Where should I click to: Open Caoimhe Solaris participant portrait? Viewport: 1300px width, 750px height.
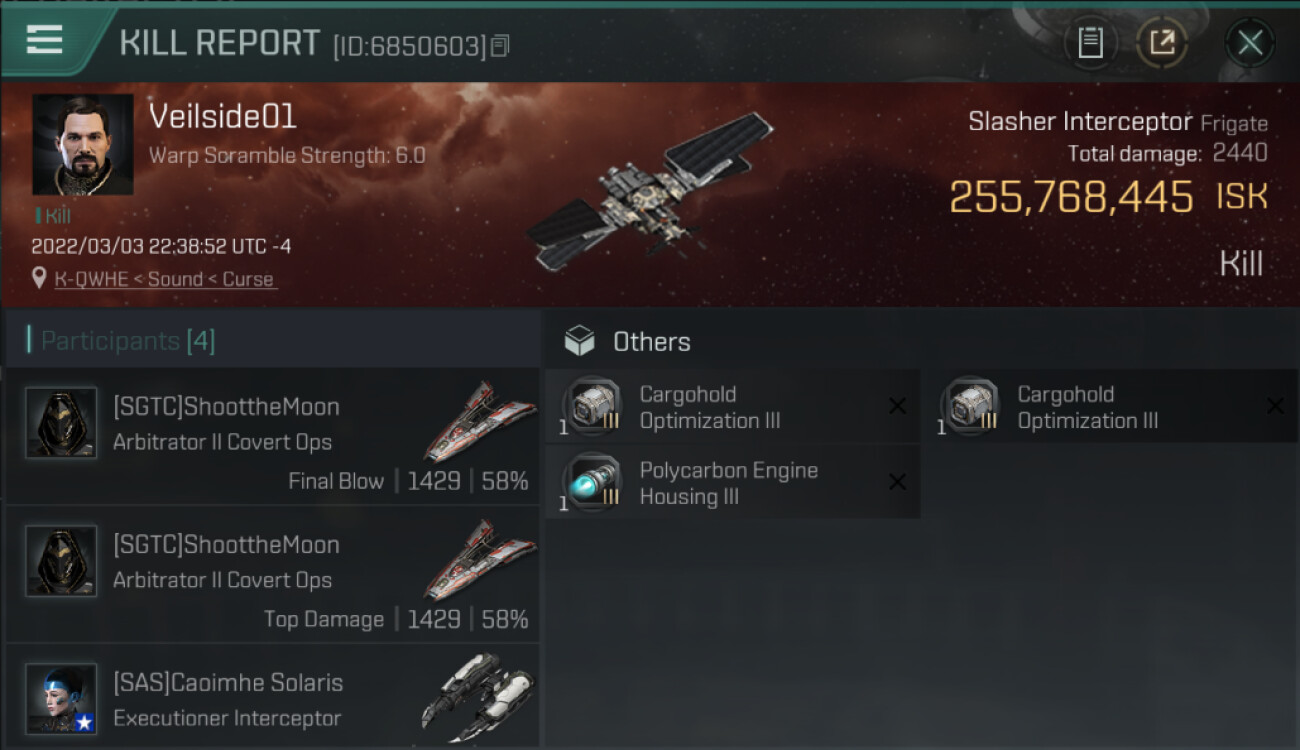coord(61,698)
